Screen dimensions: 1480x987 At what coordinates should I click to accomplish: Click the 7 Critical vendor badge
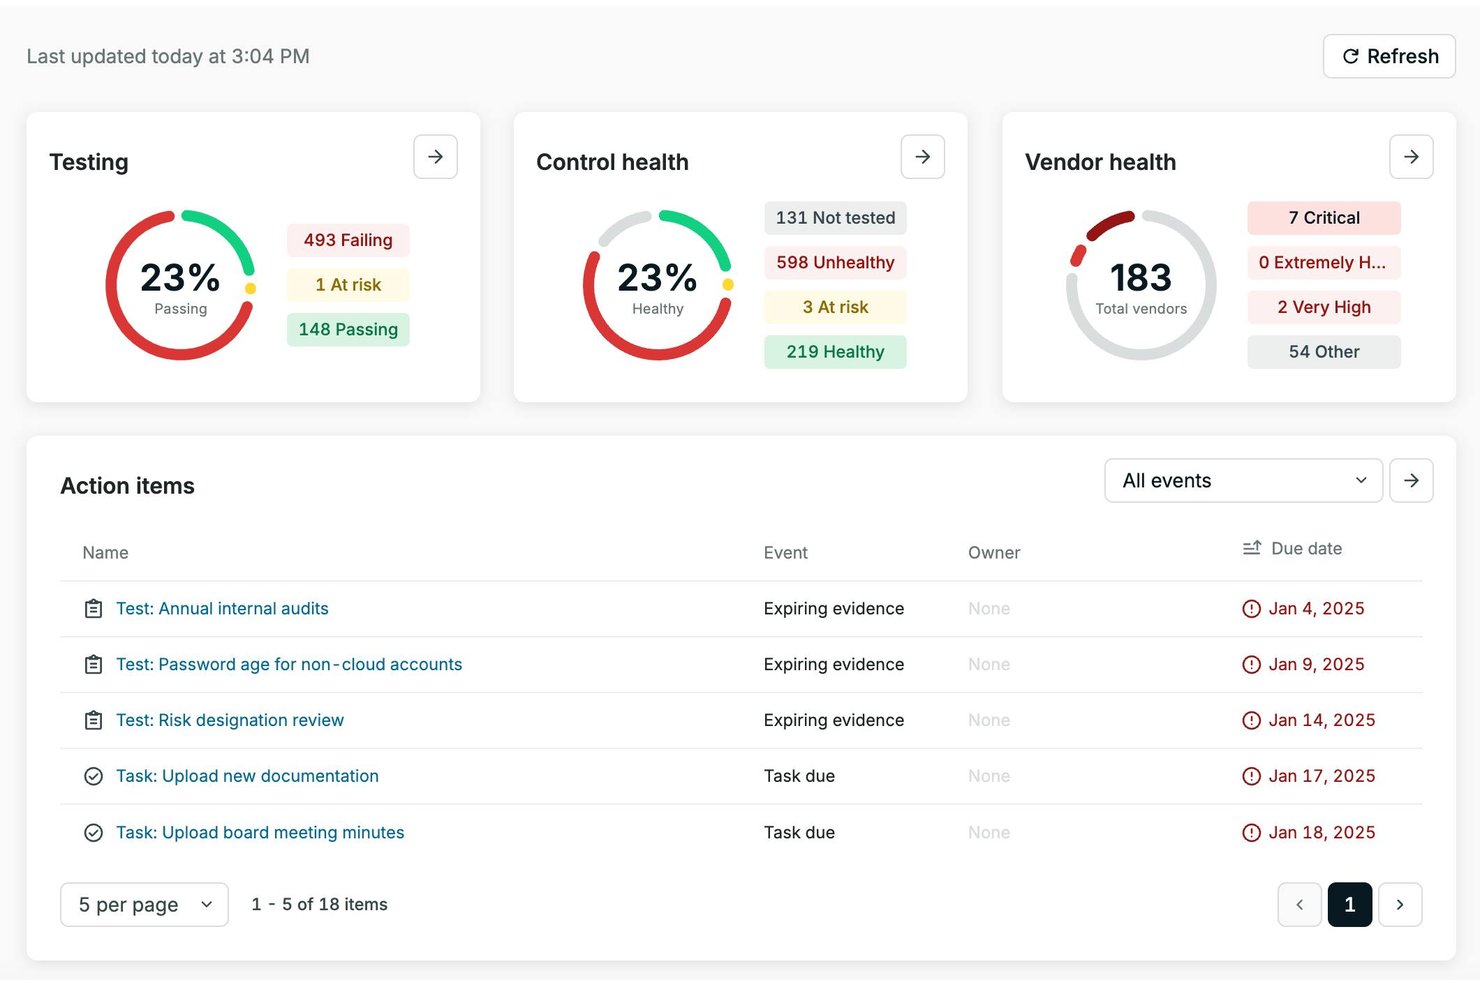point(1324,218)
